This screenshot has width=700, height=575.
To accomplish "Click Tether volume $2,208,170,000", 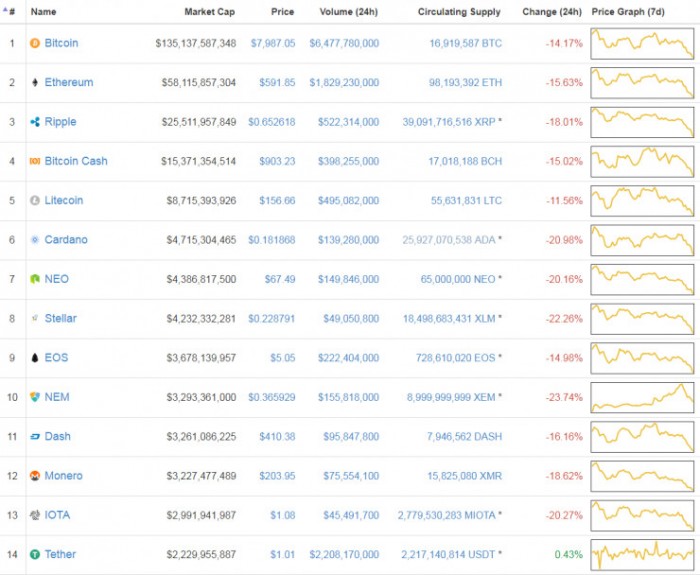I will tap(344, 554).
